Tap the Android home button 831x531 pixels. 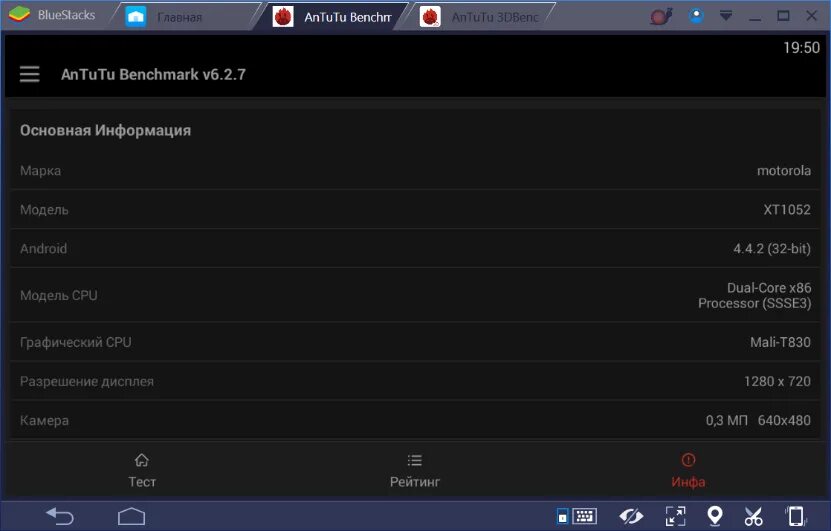click(x=131, y=516)
